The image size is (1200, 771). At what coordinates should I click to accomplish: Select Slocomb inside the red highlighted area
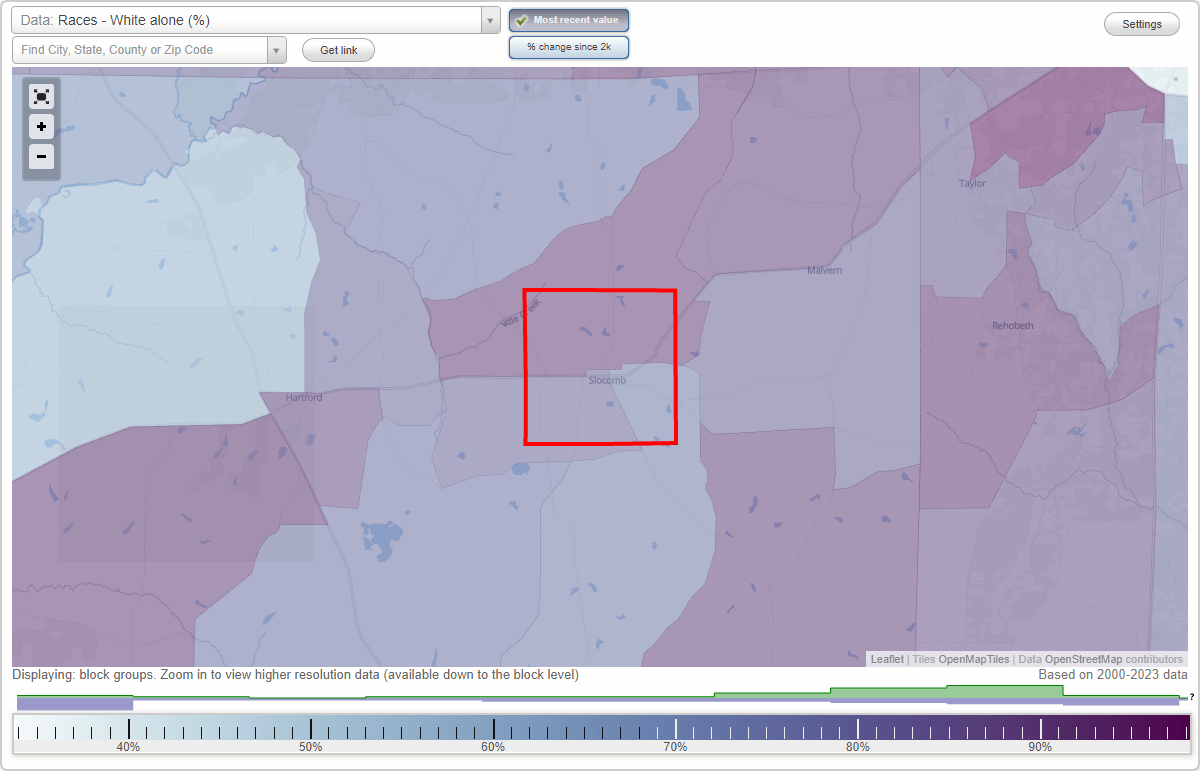[606, 380]
